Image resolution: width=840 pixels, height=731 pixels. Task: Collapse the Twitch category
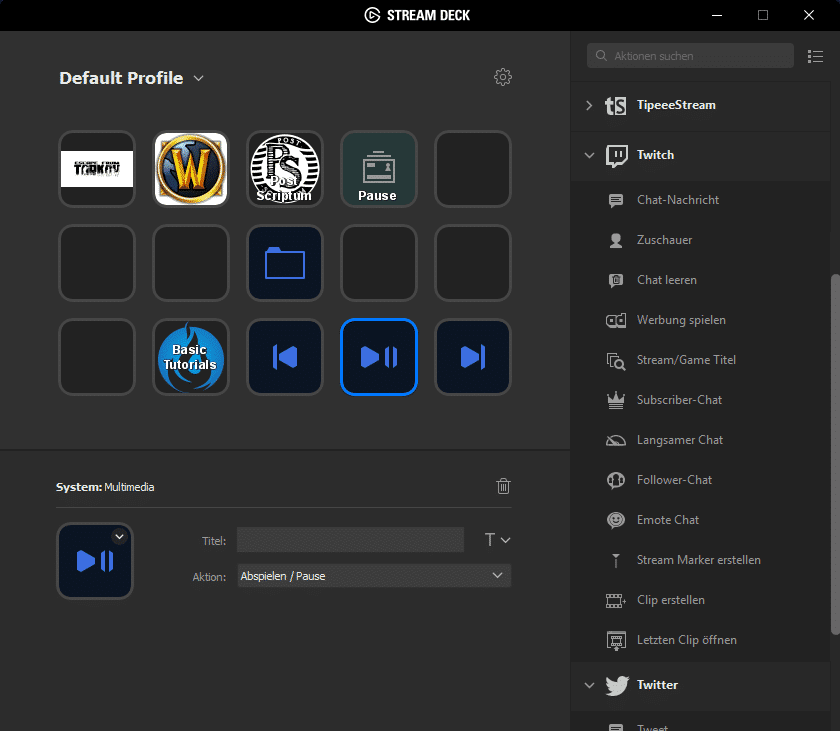pos(588,155)
